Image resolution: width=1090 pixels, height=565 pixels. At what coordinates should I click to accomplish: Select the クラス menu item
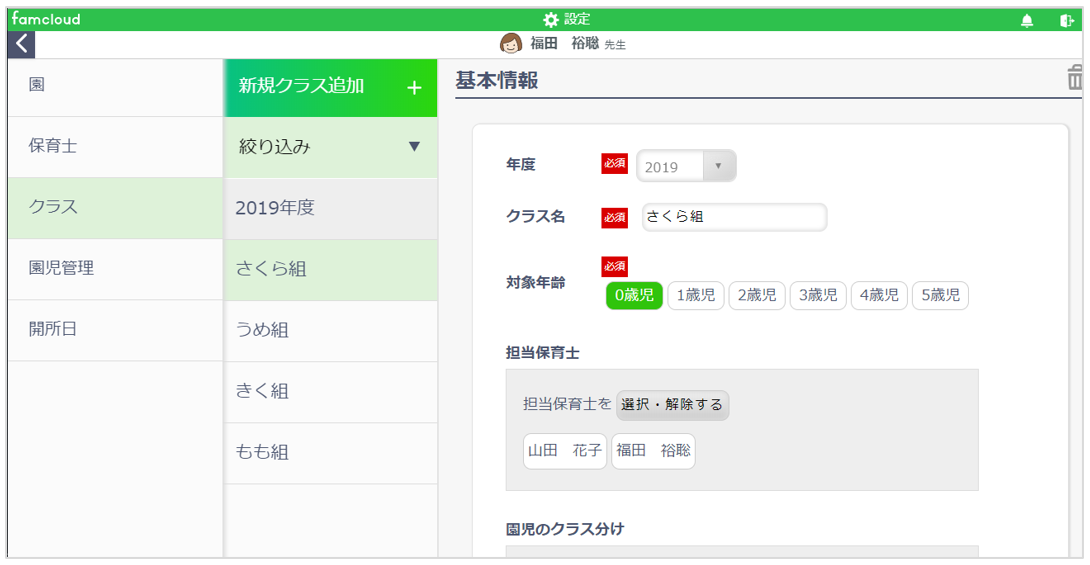click(x=115, y=207)
